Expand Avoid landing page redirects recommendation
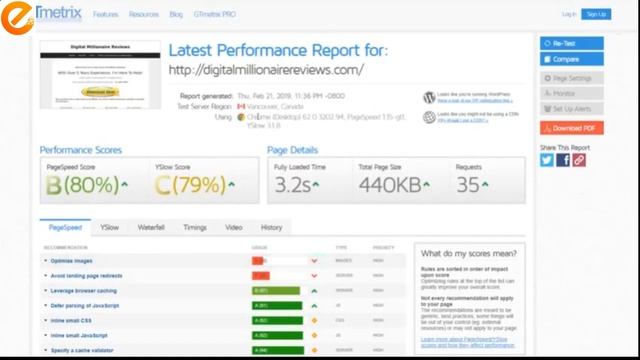640x360 pixels. (87, 276)
